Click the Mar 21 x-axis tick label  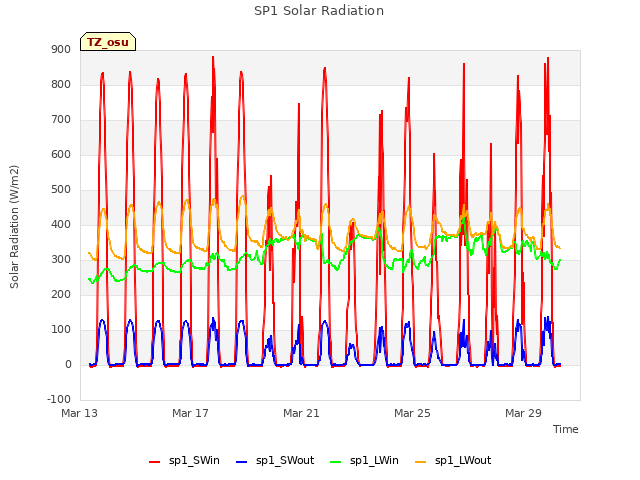coord(301,413)
